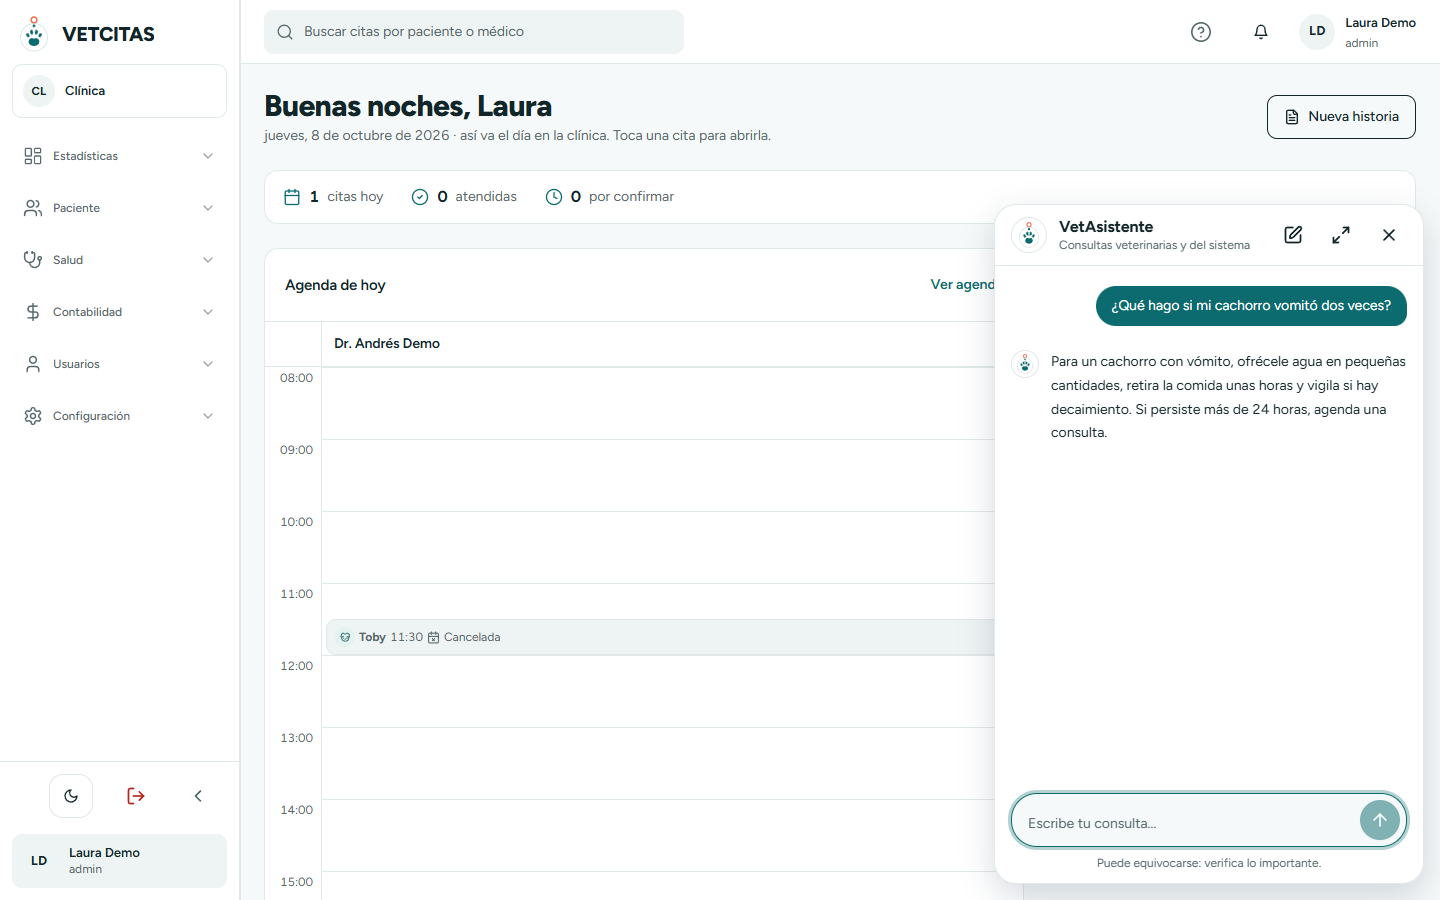Click the Salud stethoscope icon

(33, 260)
